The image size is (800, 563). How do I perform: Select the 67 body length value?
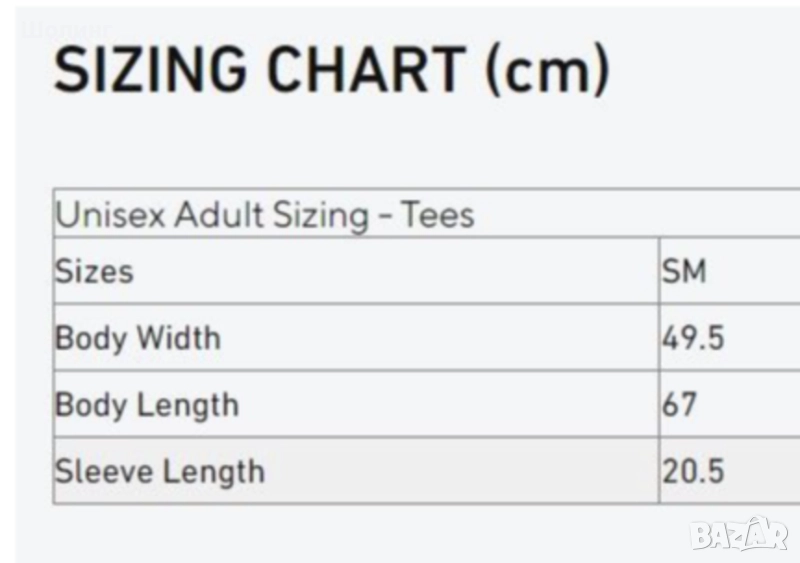[x=679, y=405]
